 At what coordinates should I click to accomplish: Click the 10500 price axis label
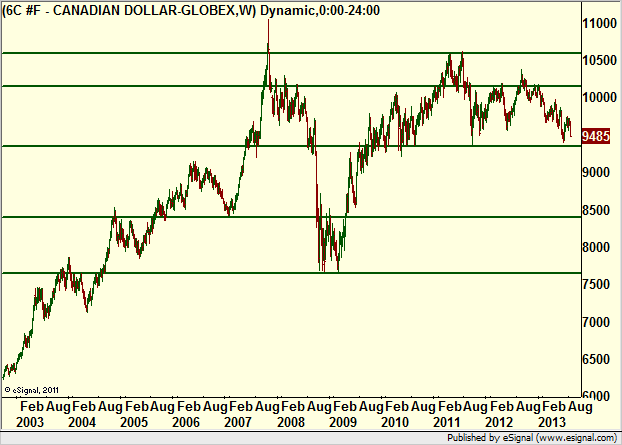[x=599, y=61]
